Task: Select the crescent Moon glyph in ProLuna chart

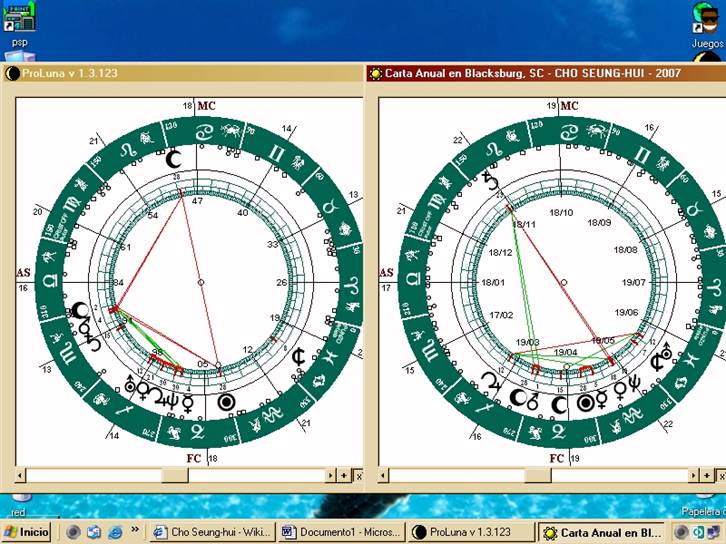Action: pos(174,158)
